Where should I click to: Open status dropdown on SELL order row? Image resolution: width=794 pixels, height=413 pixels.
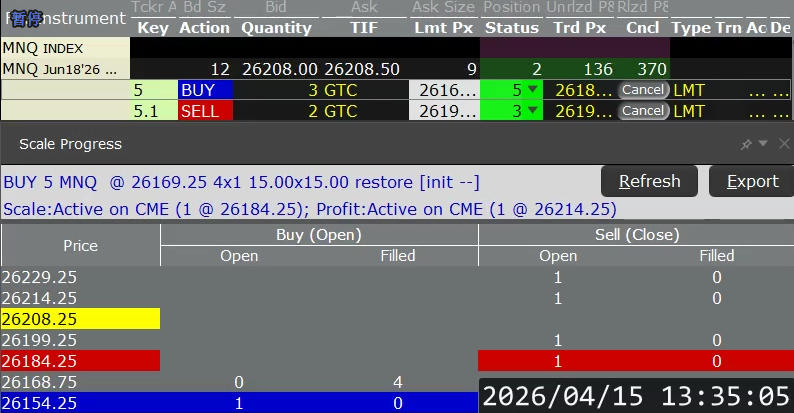pos(532,111)
